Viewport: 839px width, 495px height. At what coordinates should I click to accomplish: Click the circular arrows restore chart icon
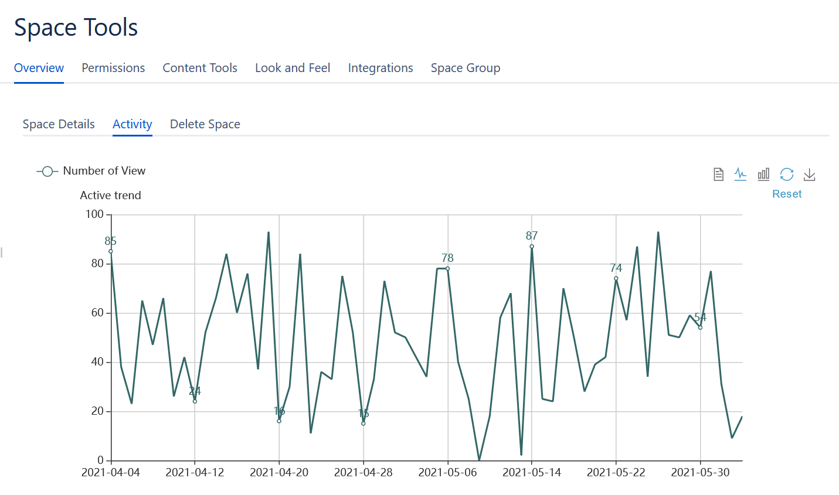787,174
